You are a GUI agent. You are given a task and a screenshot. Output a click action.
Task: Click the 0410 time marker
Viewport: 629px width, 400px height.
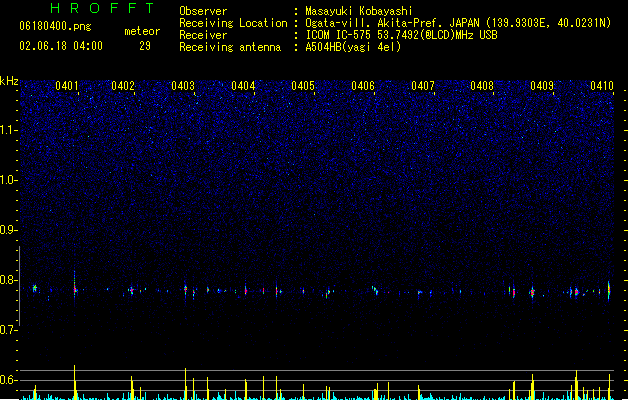pyautogui.click(x=602, y=86)
